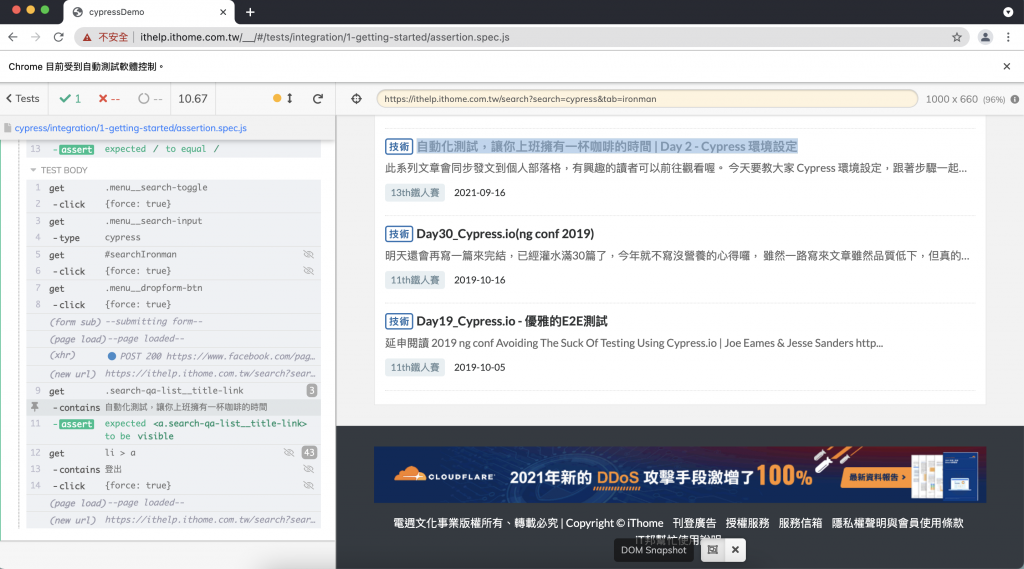Viewport: 1024px width, 569px height.
Task: Click the Cypress app URL field
Action: (647, 99)
